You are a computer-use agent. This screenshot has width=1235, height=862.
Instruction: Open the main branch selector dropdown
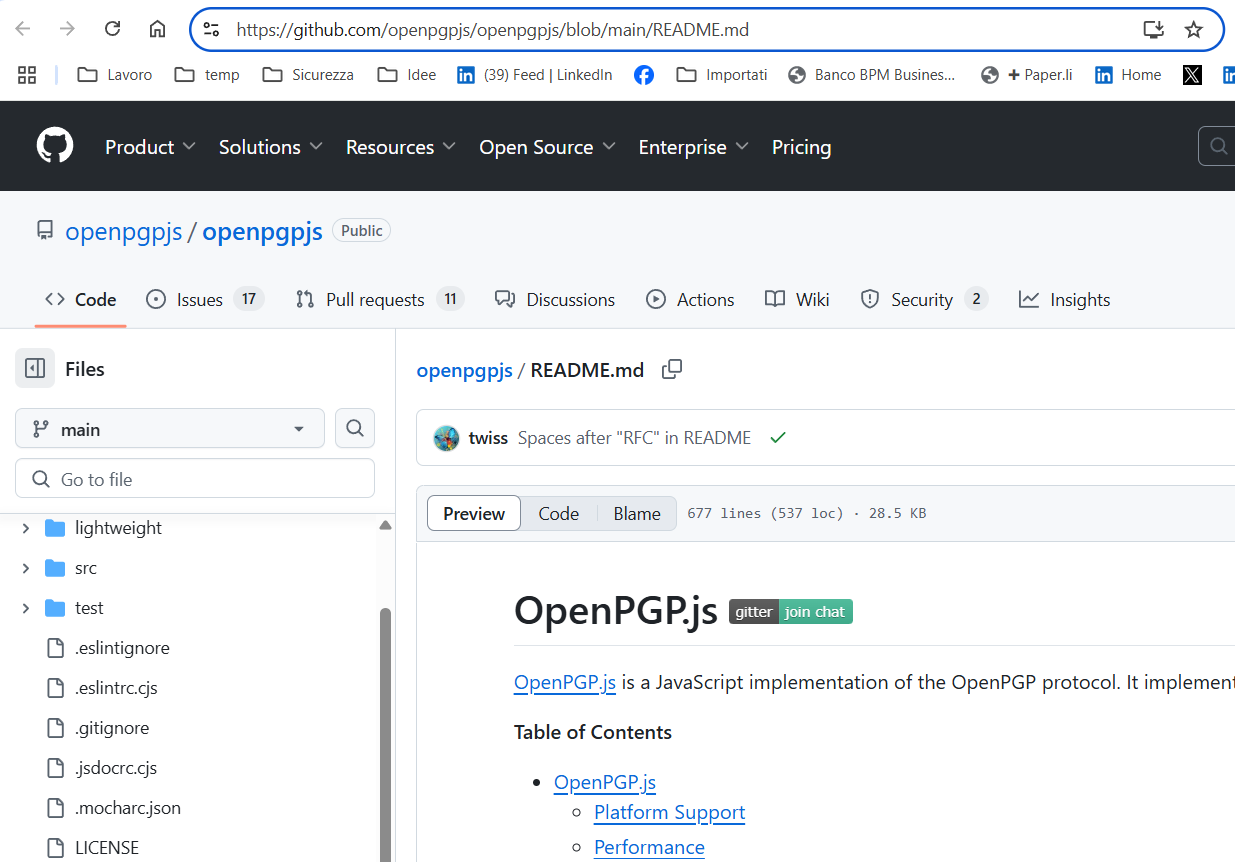point(169,428)
